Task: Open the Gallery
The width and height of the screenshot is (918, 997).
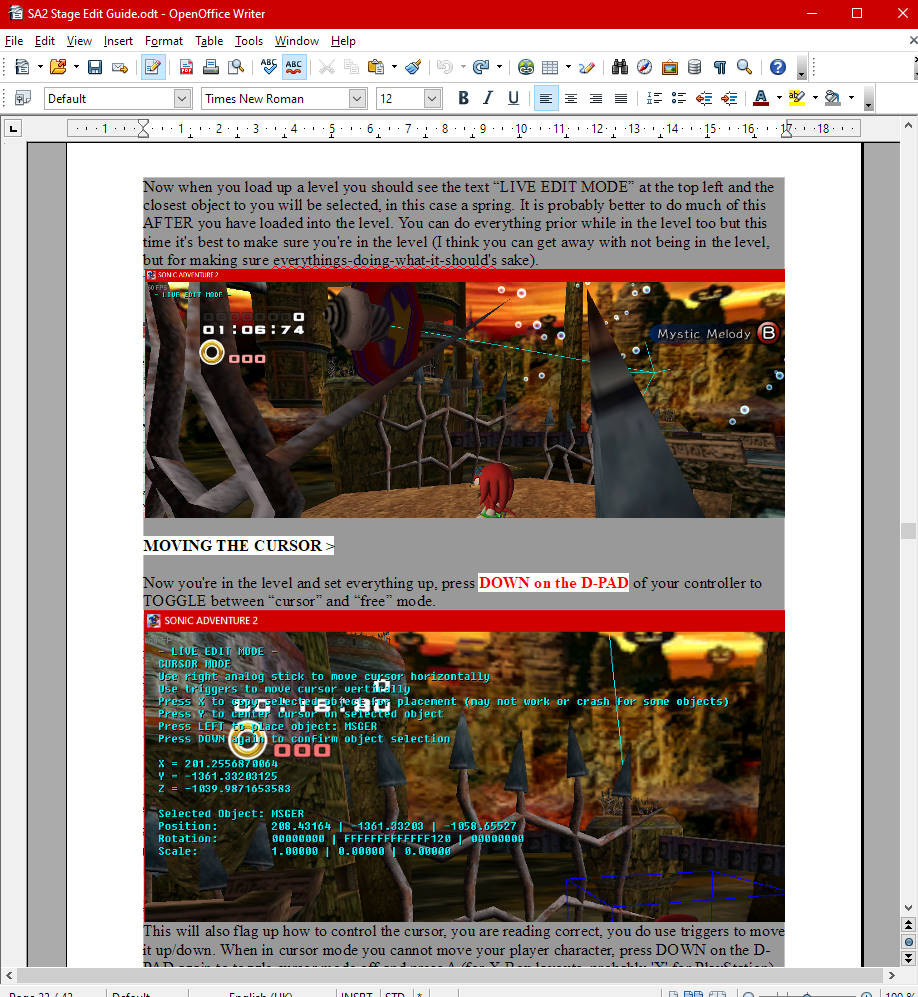Action: point(668,66)
